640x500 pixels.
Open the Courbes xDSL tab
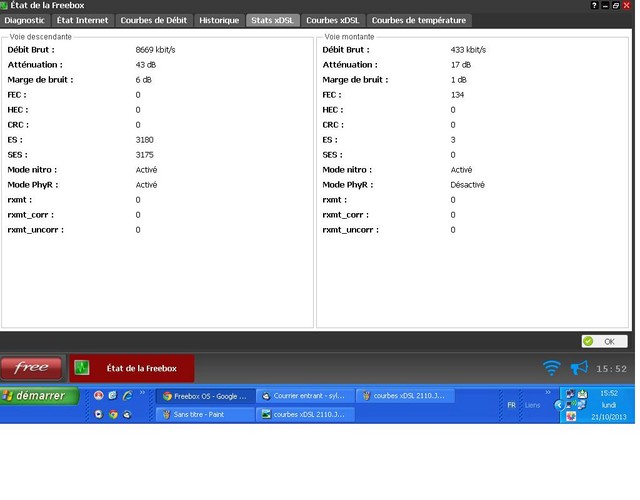(x=333, y=20)
